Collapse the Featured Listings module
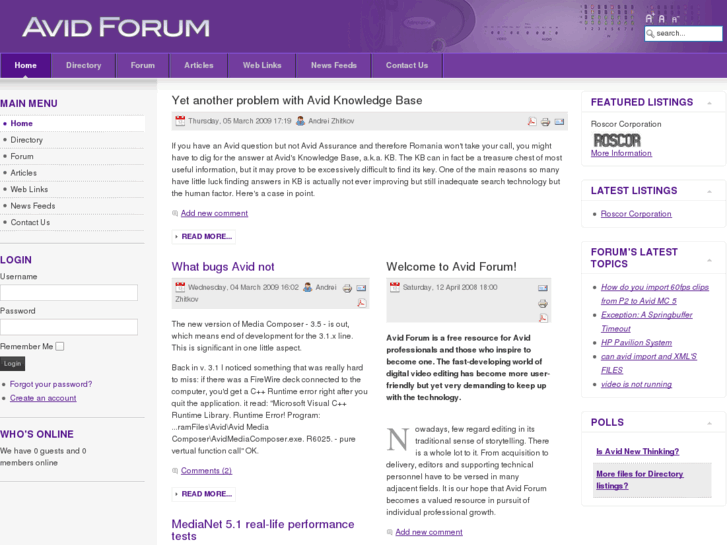The width and height of the screenshot is (727, 545). [709, 103]
